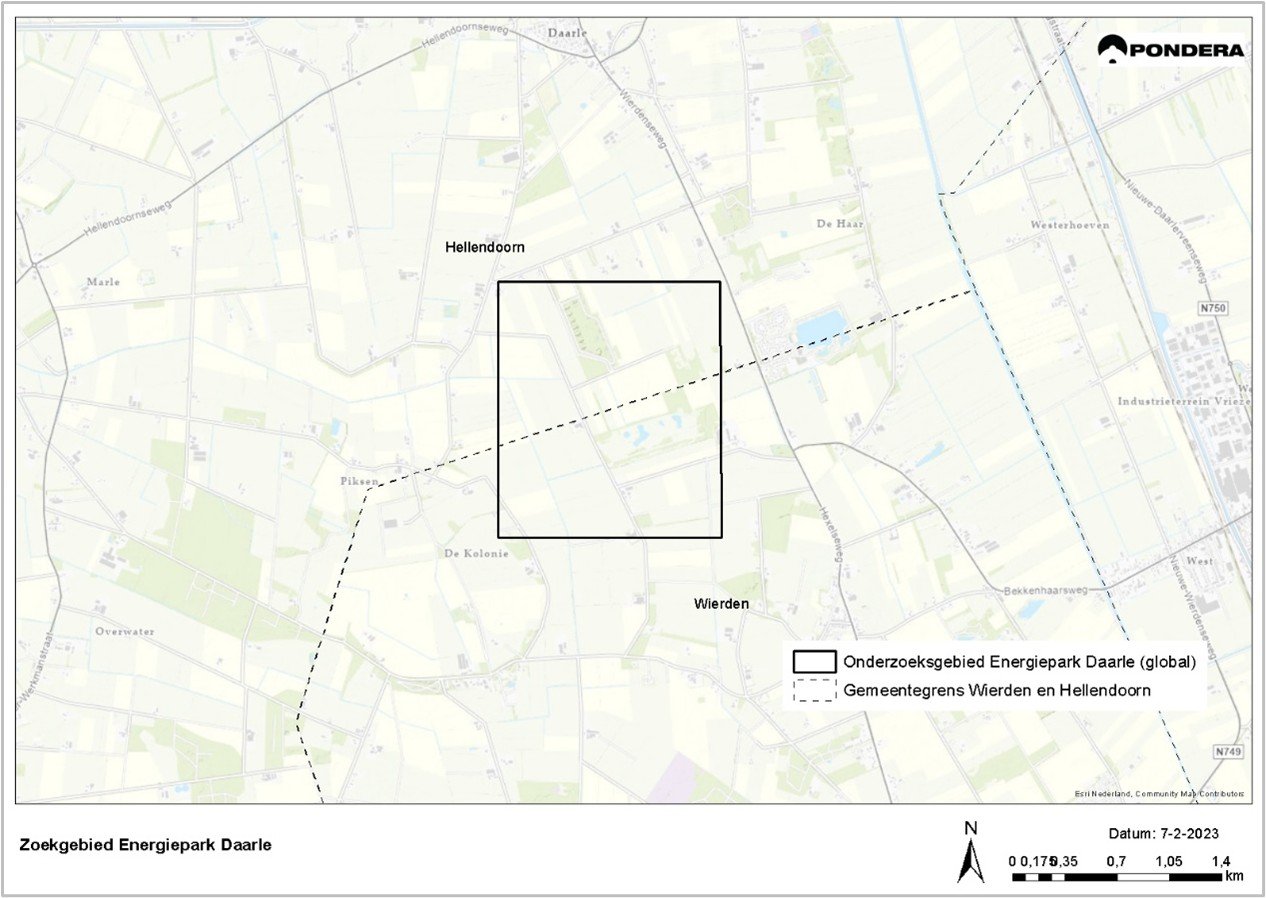Click the De Kolonie place label
The image size is (1266, 898).
477,553
